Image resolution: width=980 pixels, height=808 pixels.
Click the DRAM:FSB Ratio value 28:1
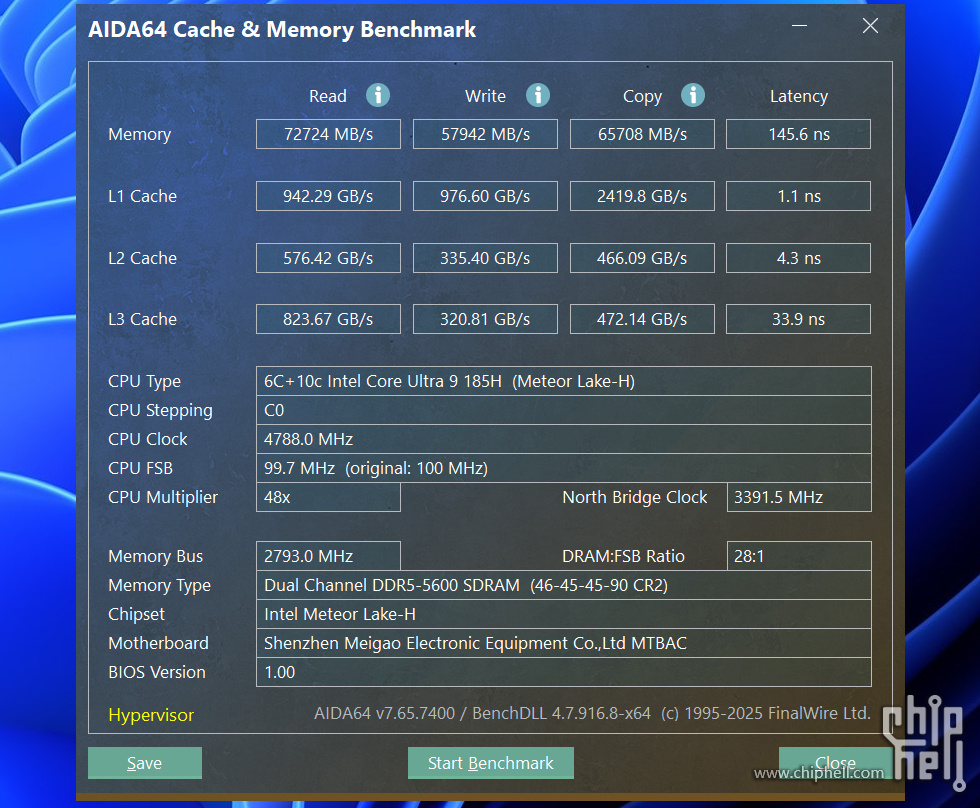point(799,556)
